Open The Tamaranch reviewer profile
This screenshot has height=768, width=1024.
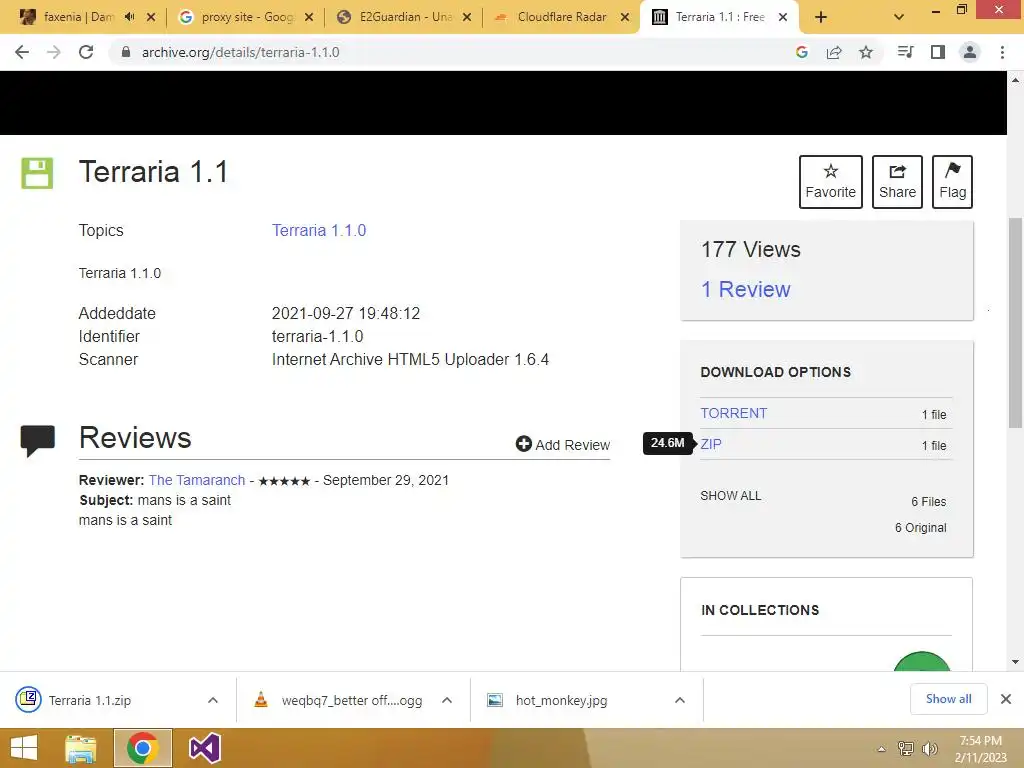pyautogui.click(x=197, y=480)
